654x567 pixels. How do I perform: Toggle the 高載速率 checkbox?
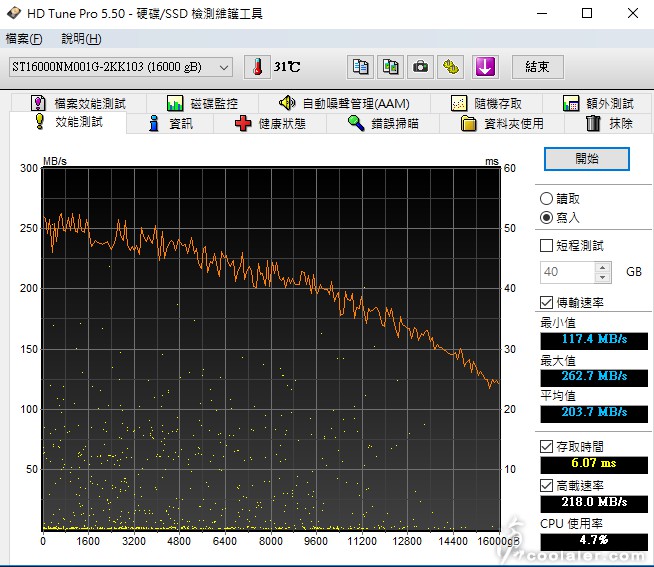(546, 485)
